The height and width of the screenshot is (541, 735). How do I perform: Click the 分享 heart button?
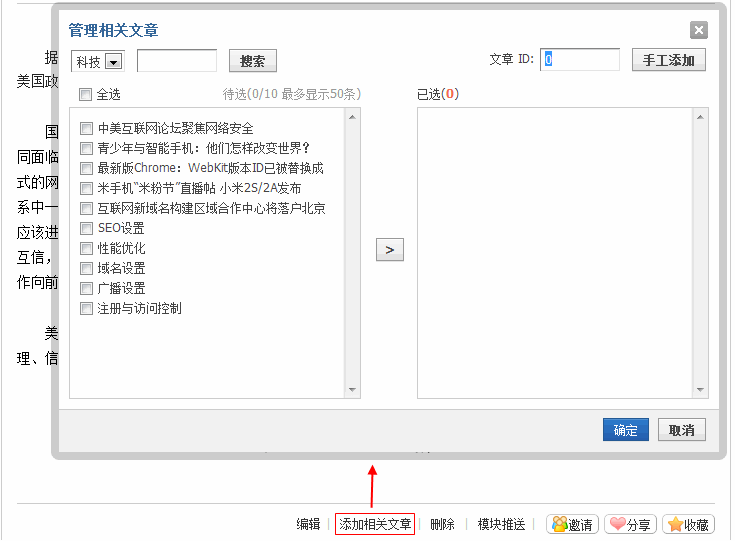coord(630,524)
